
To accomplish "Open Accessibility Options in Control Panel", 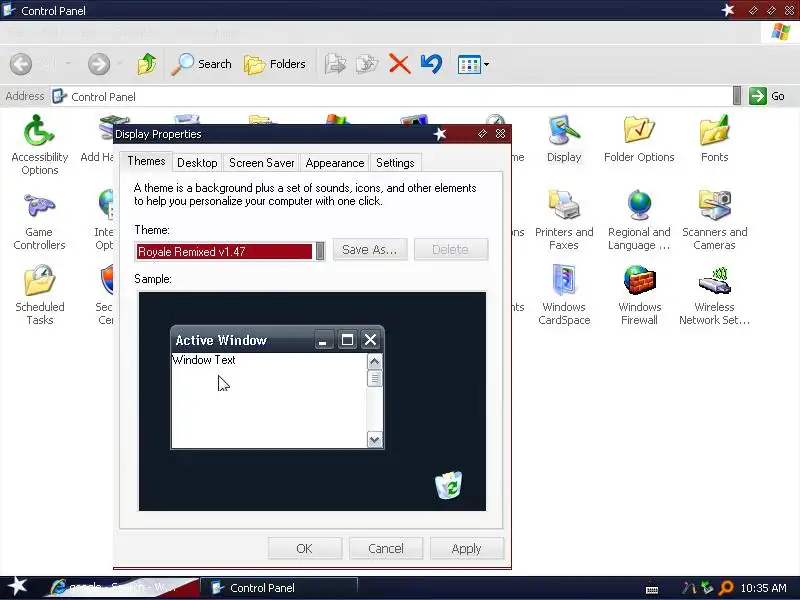I will point(39,144).
